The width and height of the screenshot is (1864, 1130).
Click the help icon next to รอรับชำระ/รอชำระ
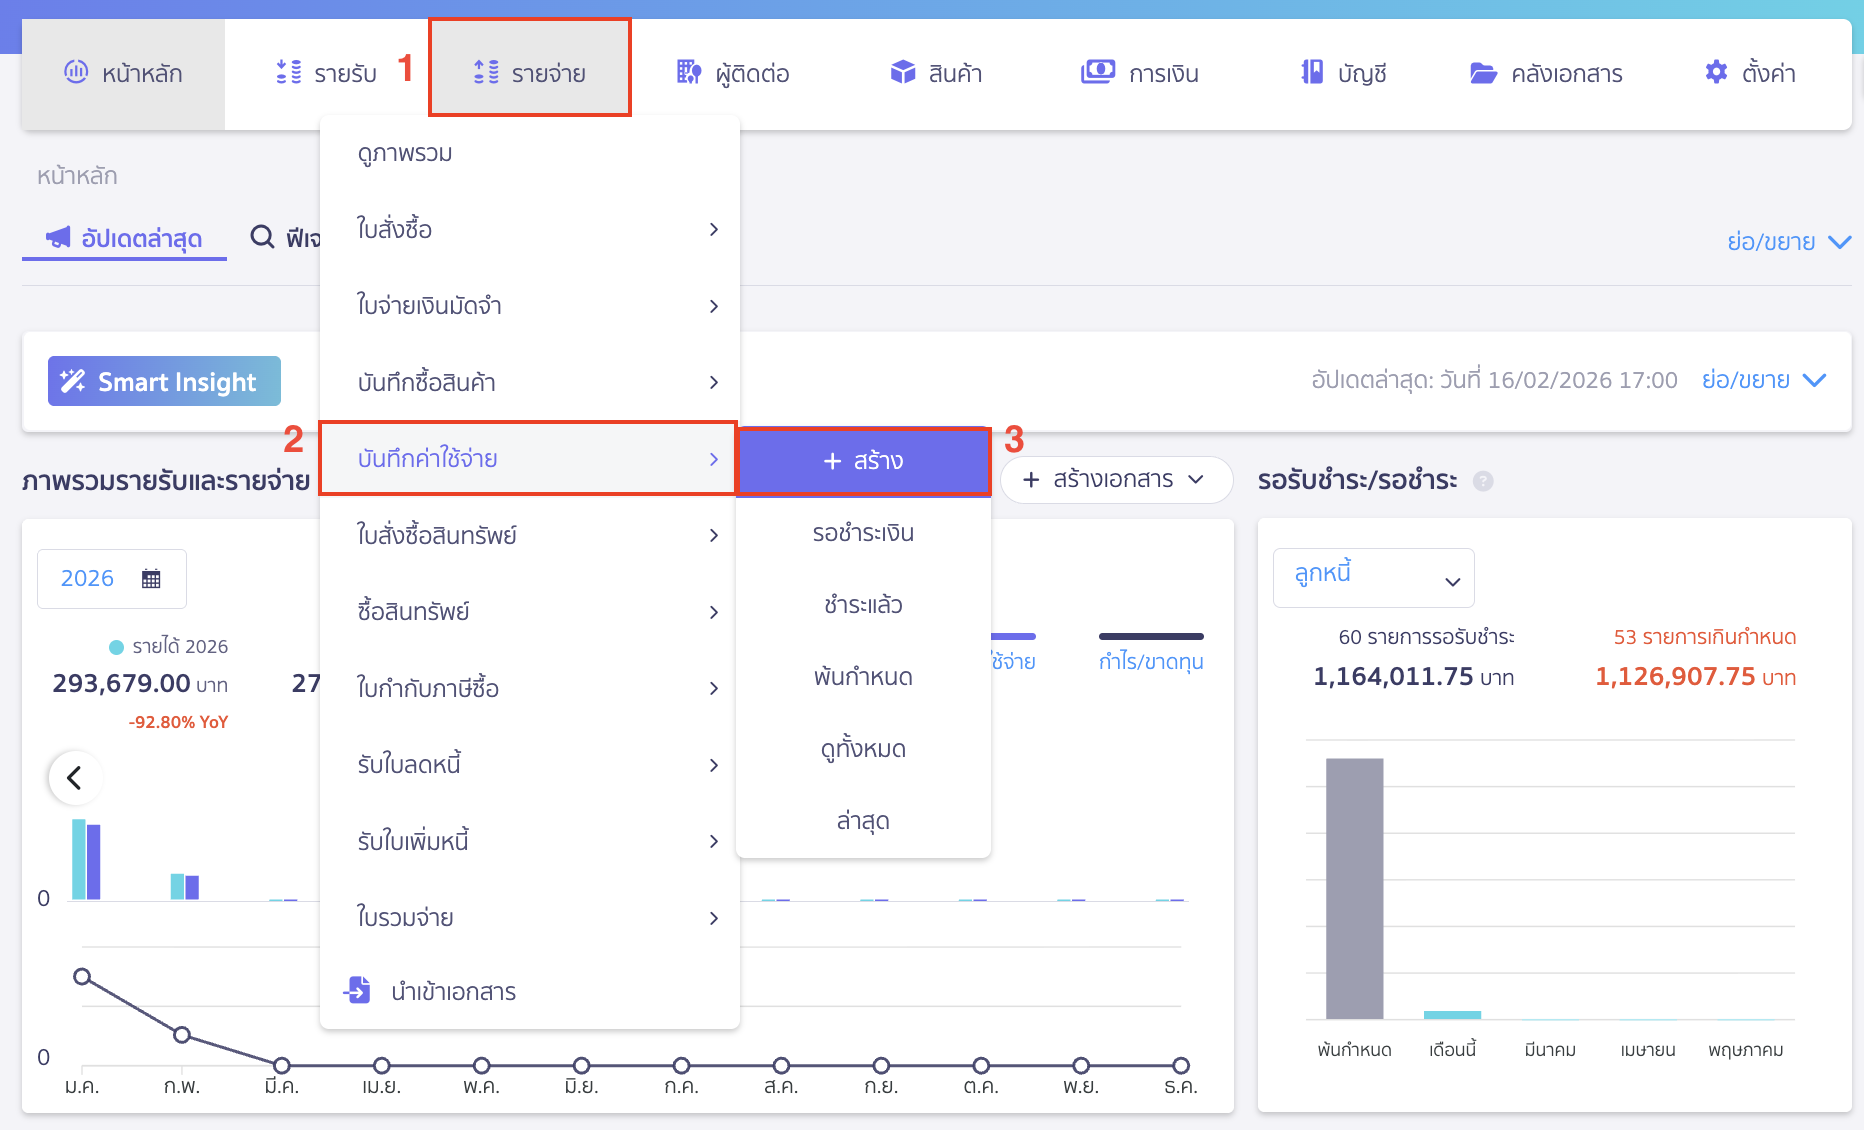click(1483, 481)
